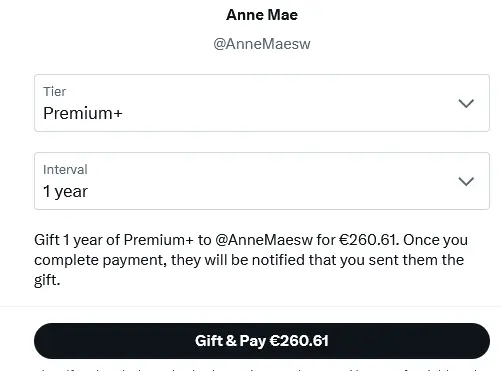Click the €260.61 price in the description

[x=369, y=240]
